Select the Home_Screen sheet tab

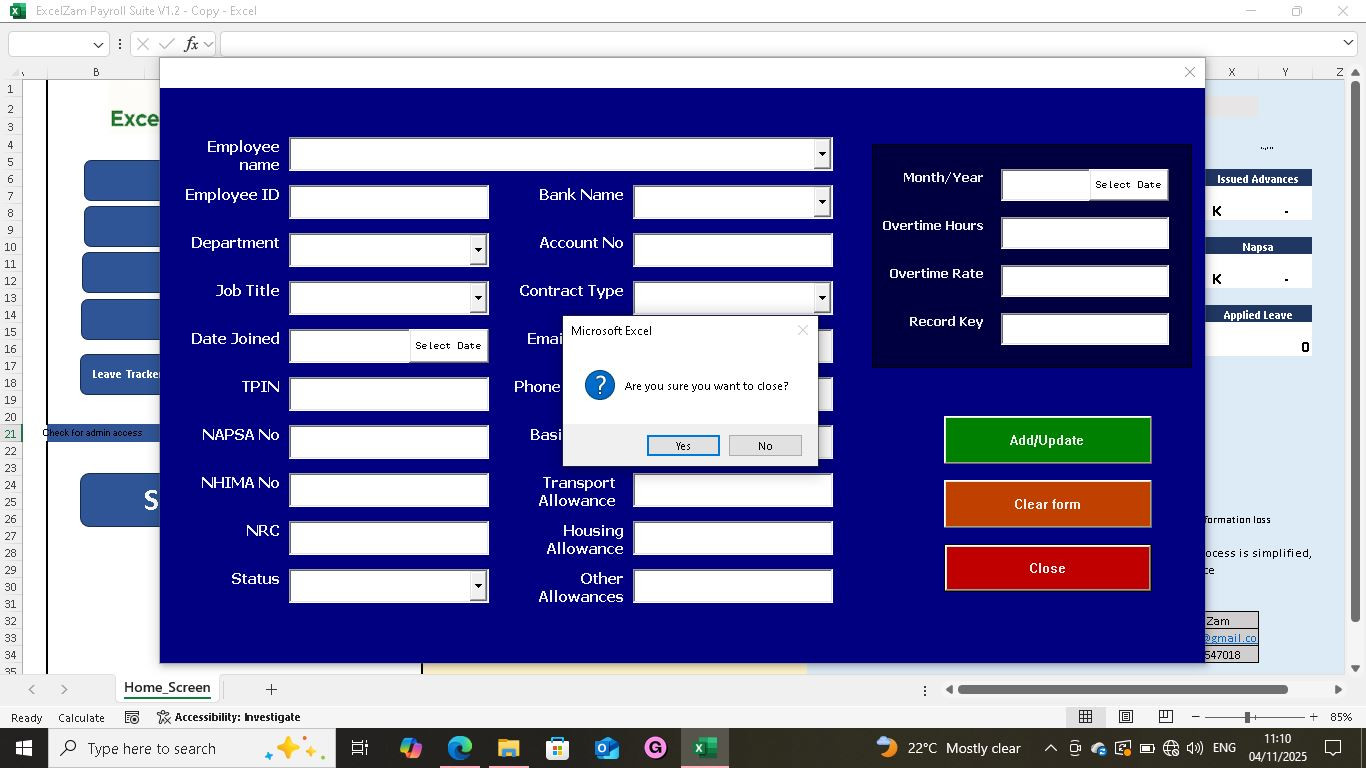167,688
